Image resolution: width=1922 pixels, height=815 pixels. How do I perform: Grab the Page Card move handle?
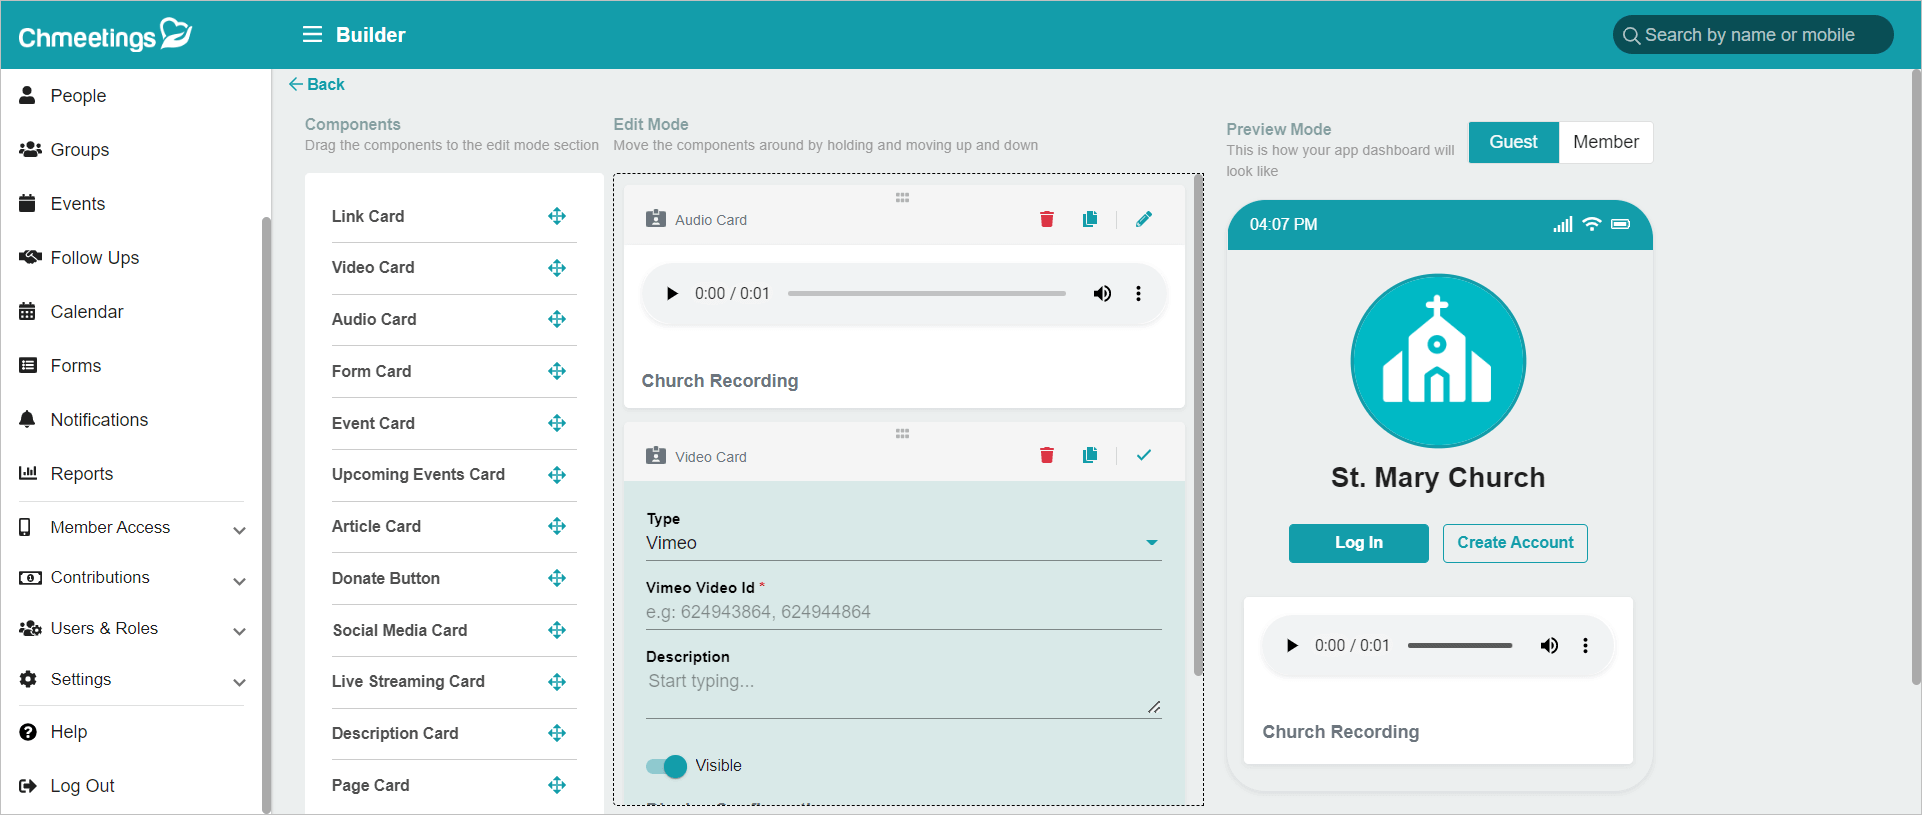557,785
